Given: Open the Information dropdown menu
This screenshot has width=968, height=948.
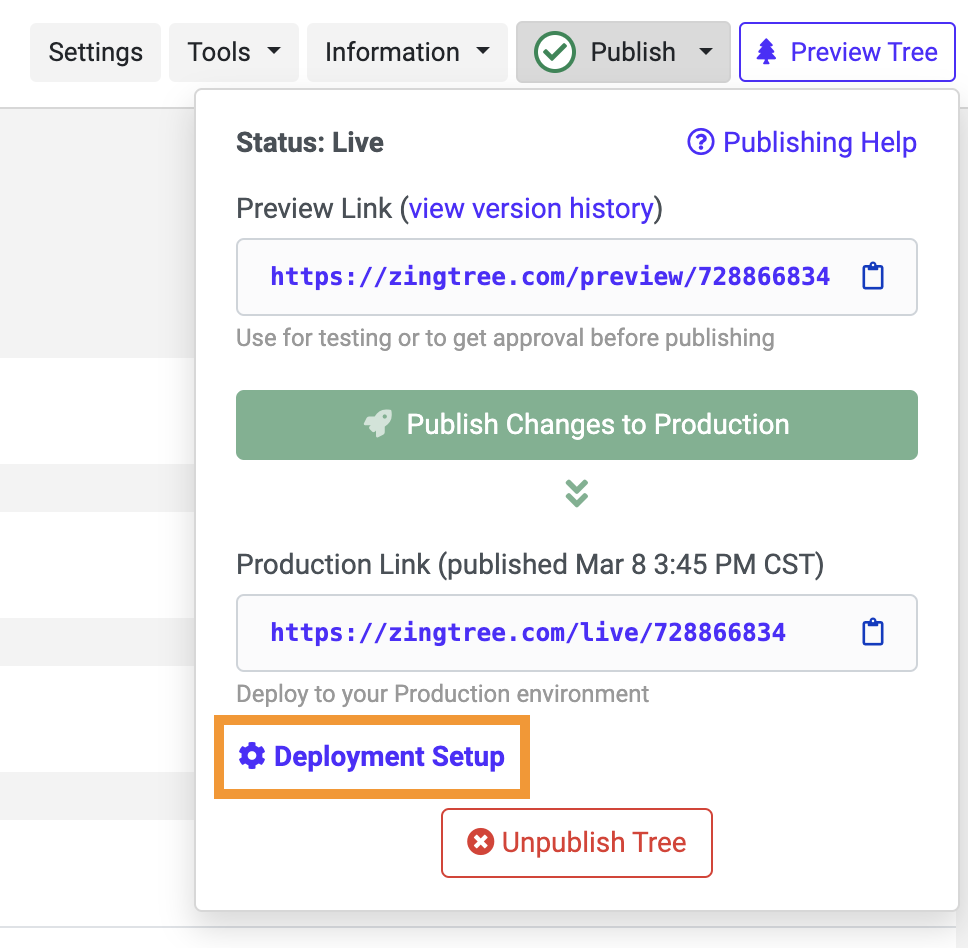Looking at the screenshot, I should click(407, 52).
